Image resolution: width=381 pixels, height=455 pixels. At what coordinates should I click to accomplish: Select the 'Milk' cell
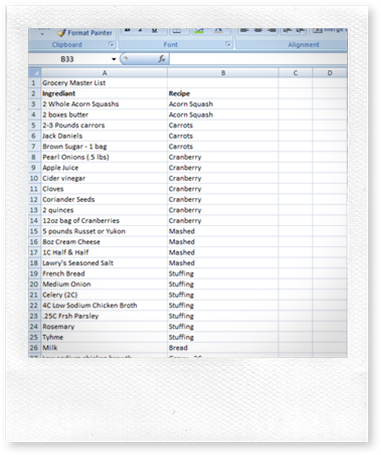tap(104, 348)
